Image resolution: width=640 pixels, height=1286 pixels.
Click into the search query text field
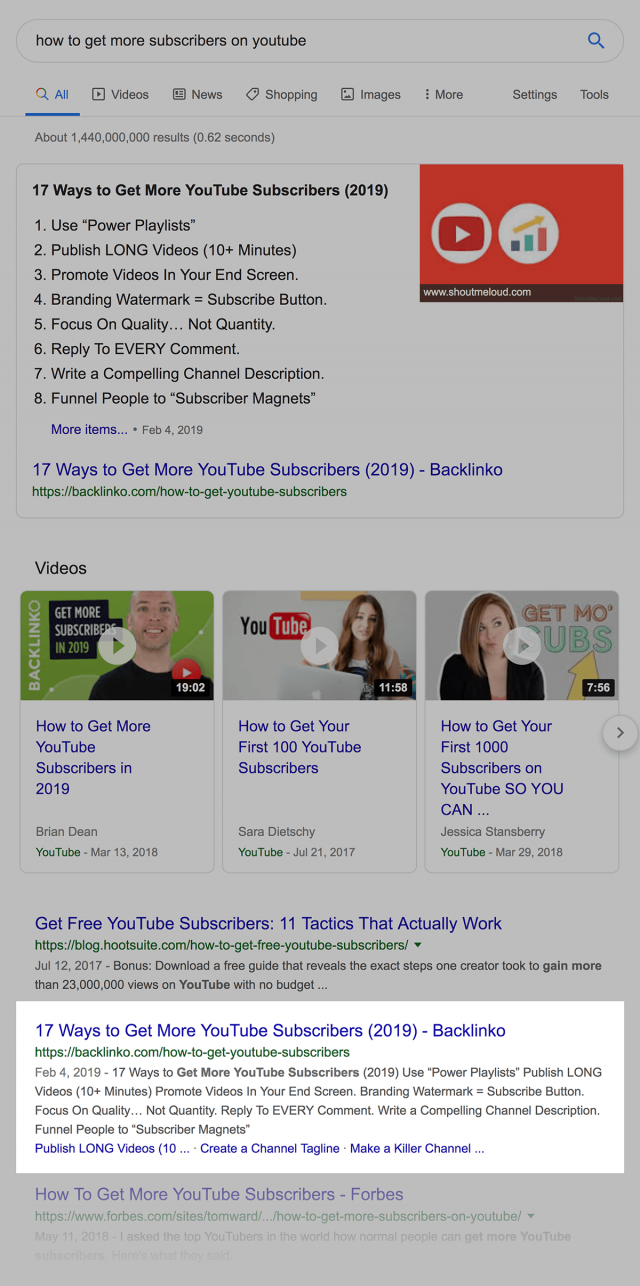pos(300,41)
